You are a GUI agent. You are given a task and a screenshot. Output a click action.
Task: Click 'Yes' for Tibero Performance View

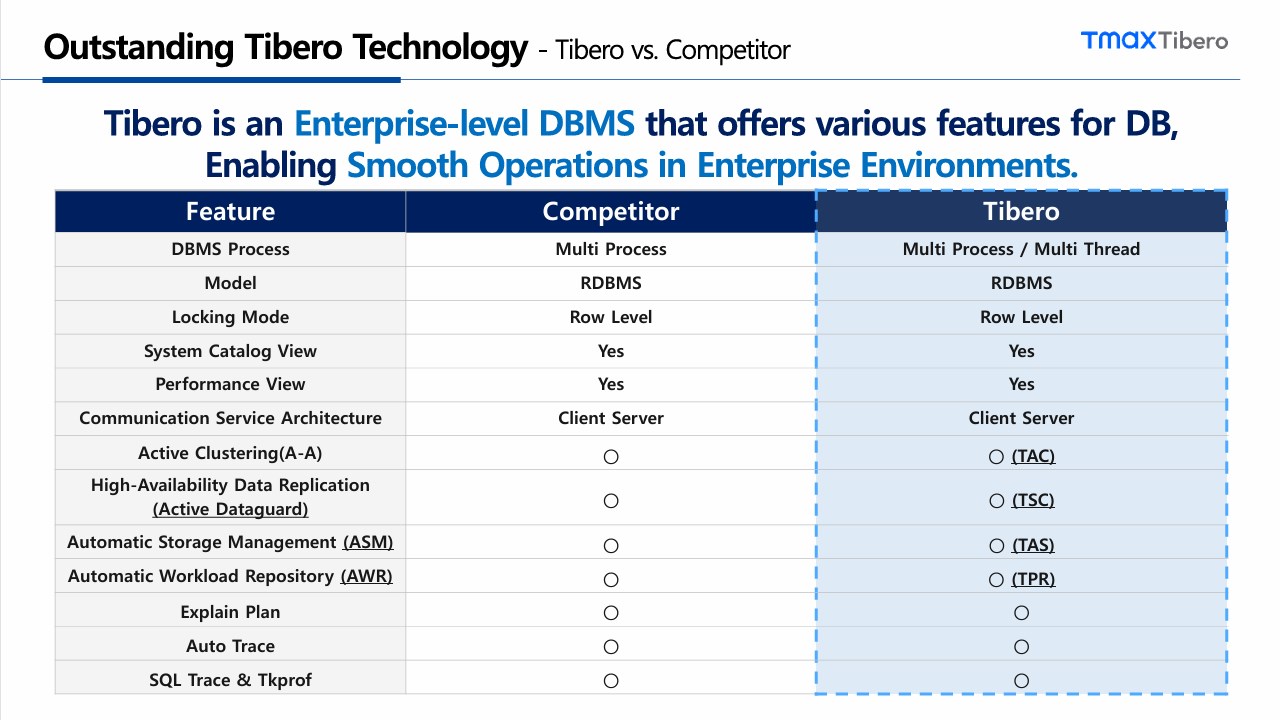tap(1021, 384)
